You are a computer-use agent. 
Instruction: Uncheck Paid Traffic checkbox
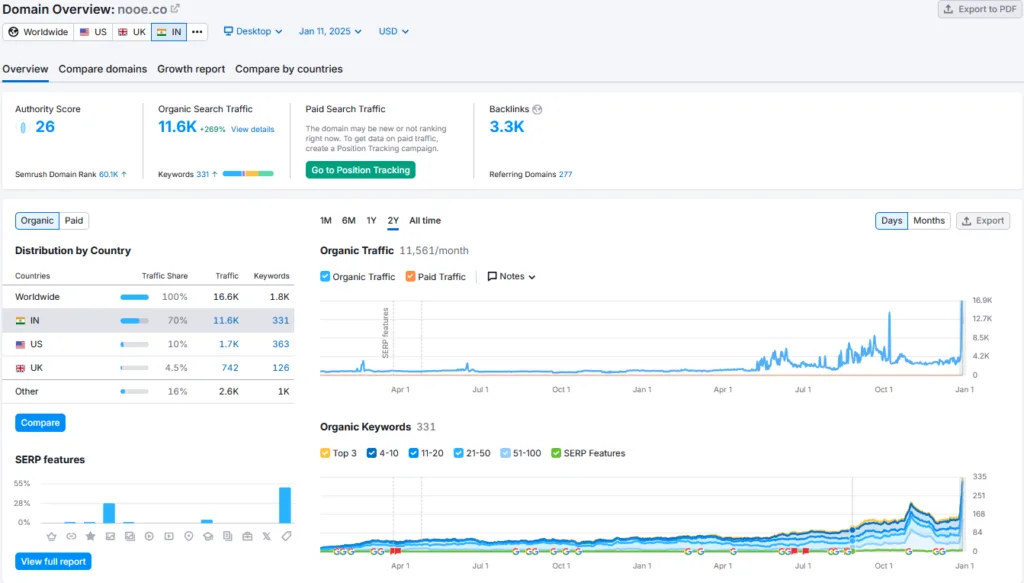point(410,276)
